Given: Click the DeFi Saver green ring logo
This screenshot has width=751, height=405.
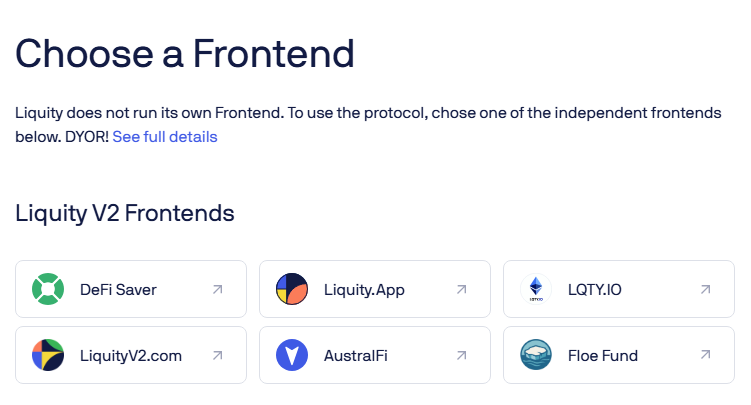Looking at the screenshot, I should [47, 290].
